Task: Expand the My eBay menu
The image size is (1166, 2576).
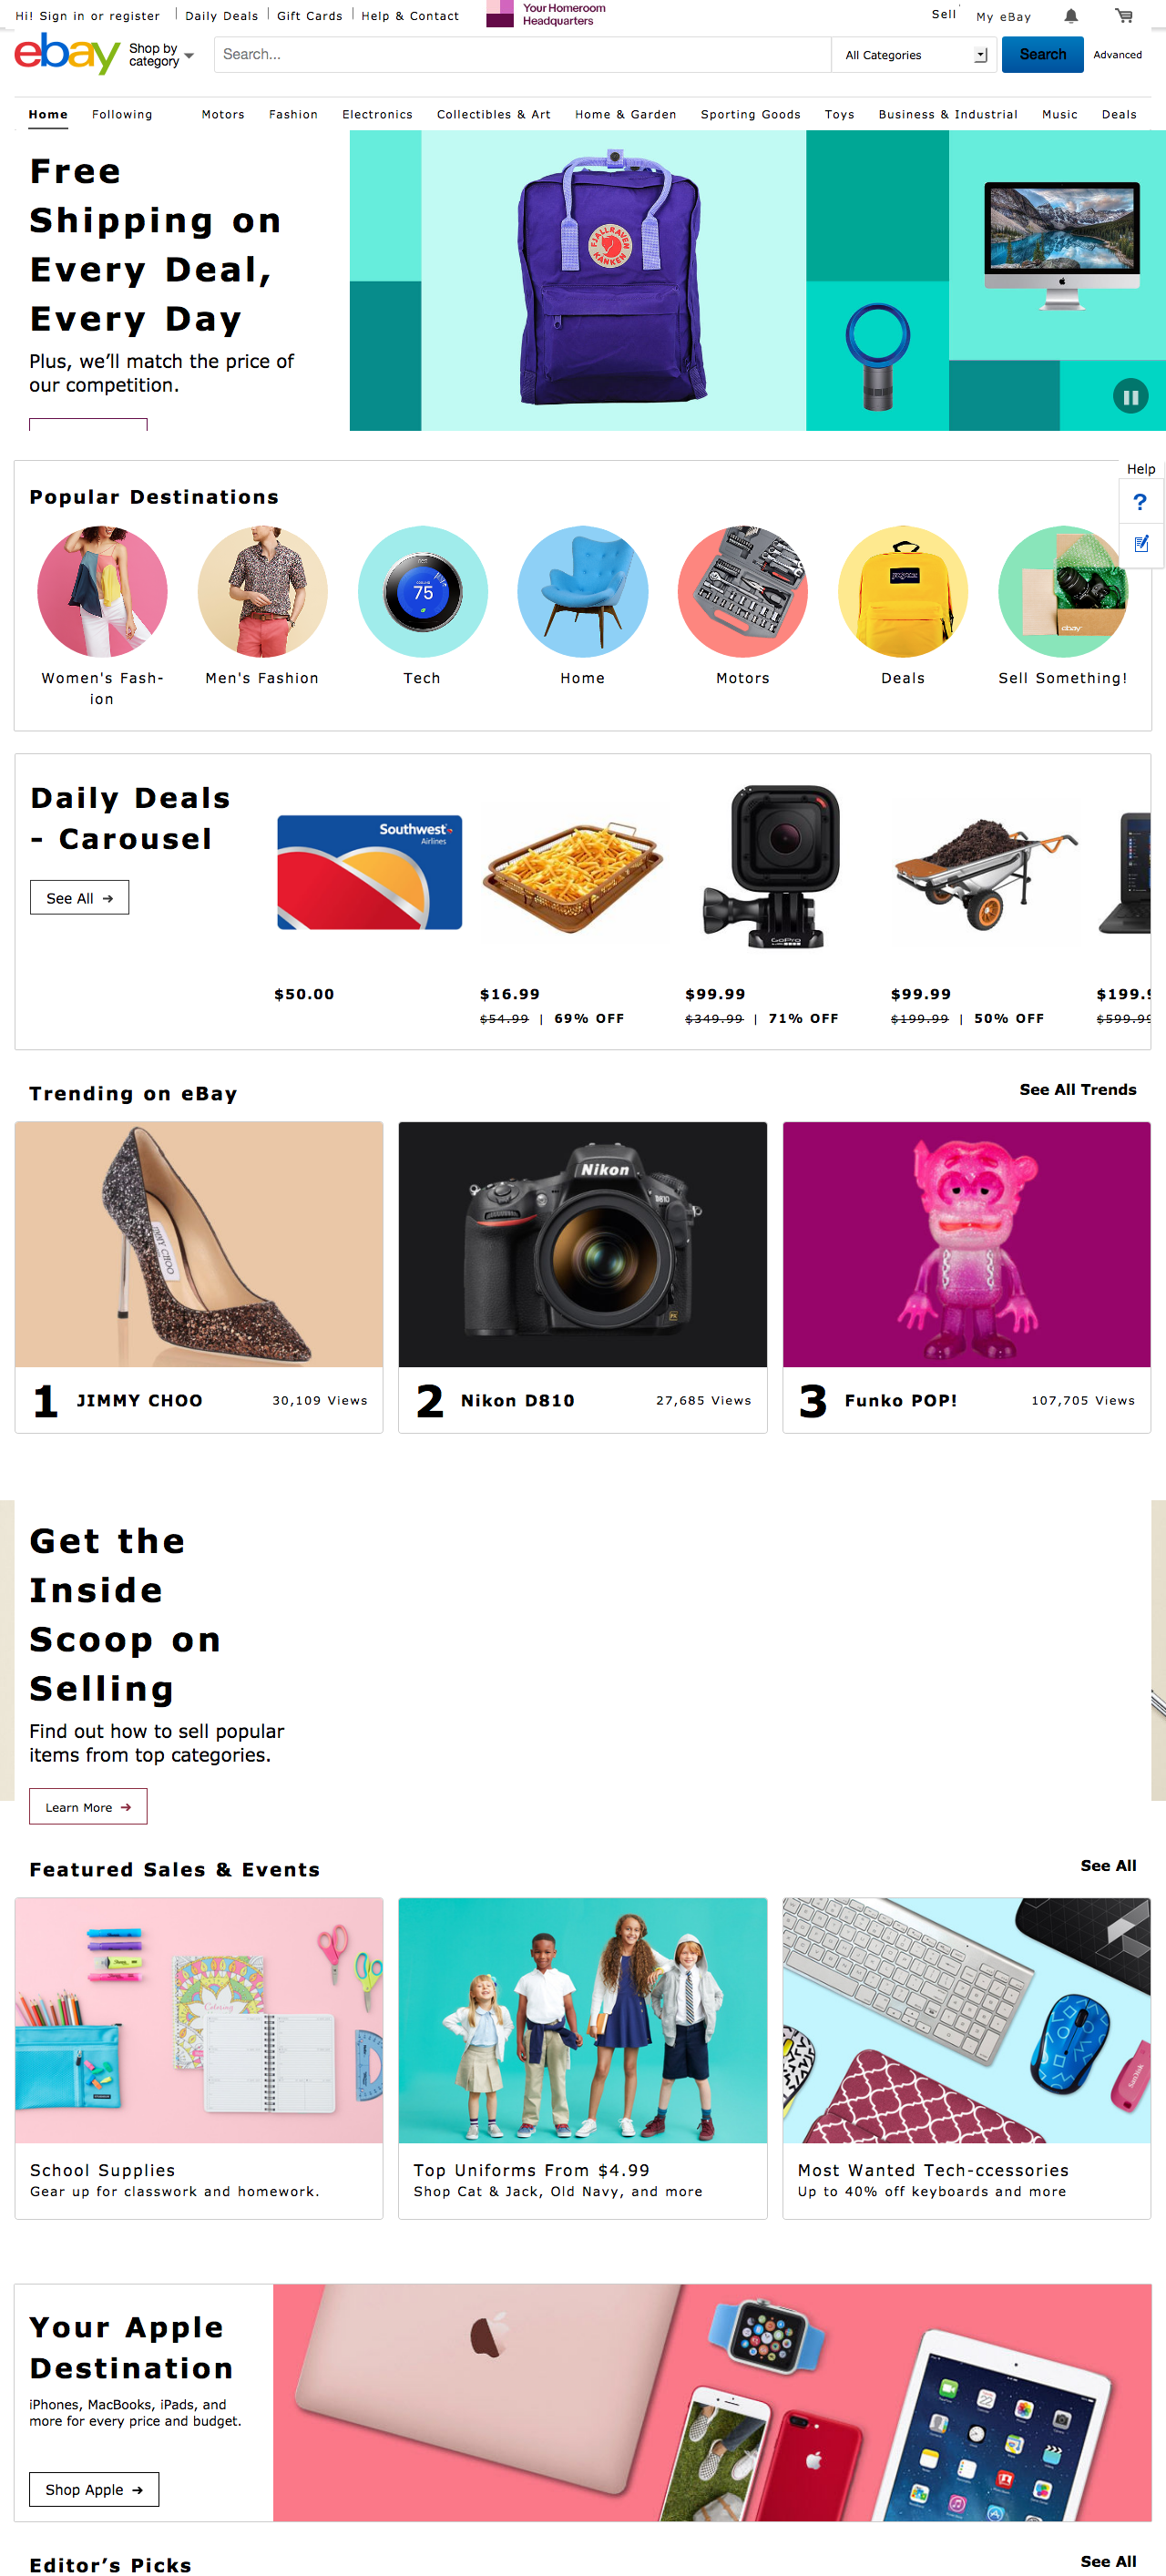Action: [1003, 17]
